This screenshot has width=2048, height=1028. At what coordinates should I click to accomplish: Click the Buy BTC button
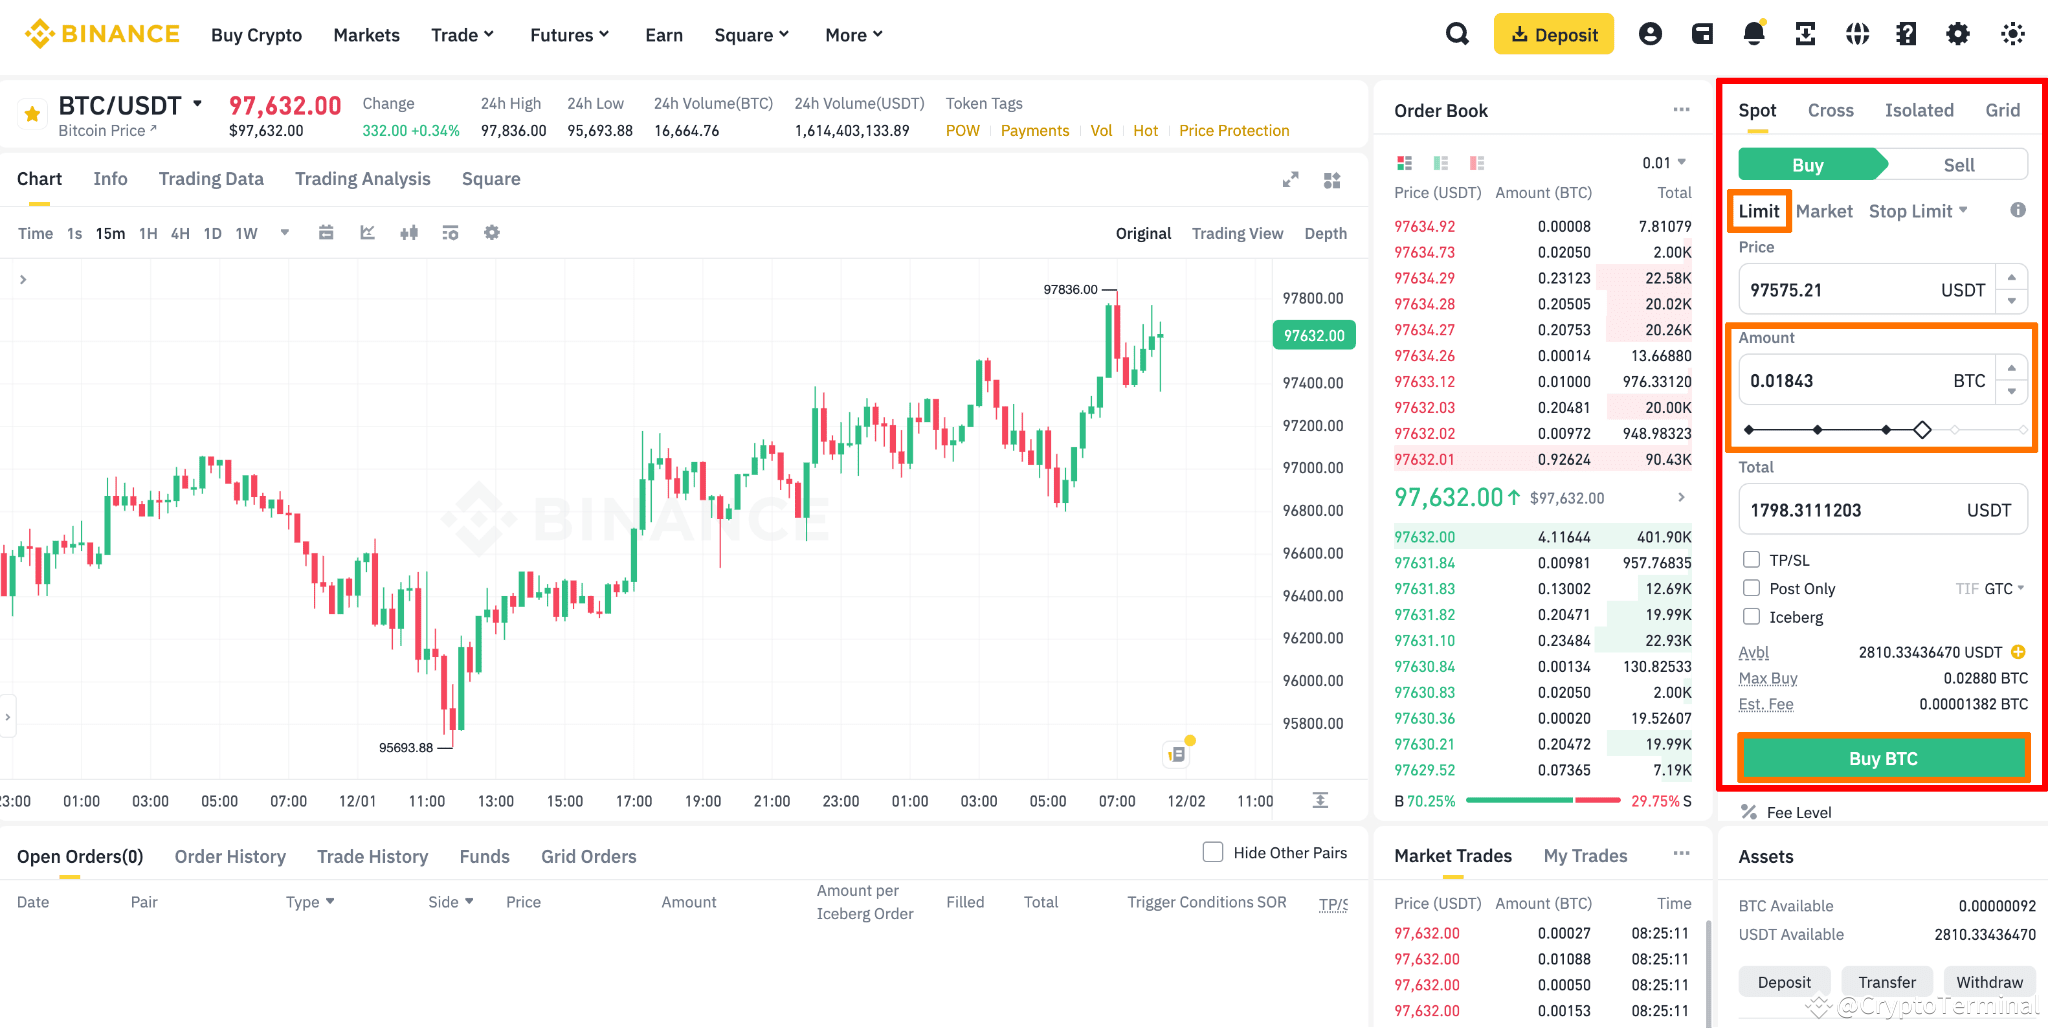point(1883,757)
